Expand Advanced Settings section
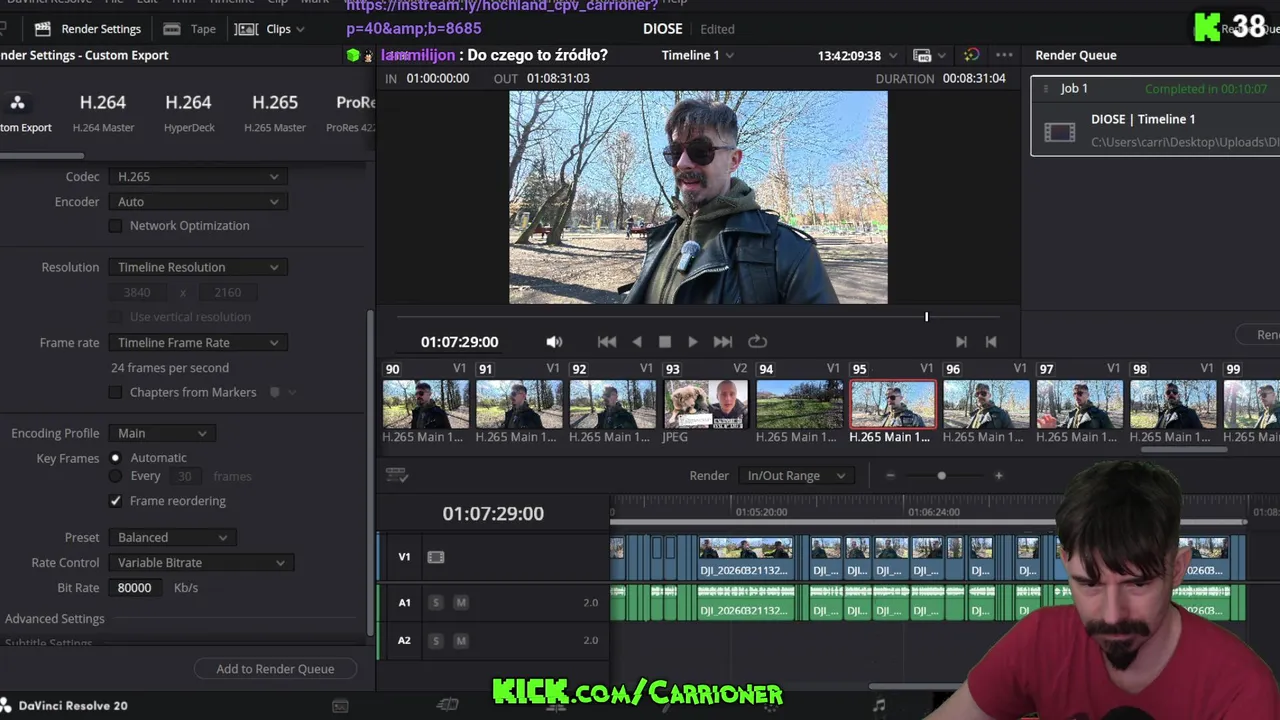Viewport: 1280px width, 720px height. pos(54,619)
